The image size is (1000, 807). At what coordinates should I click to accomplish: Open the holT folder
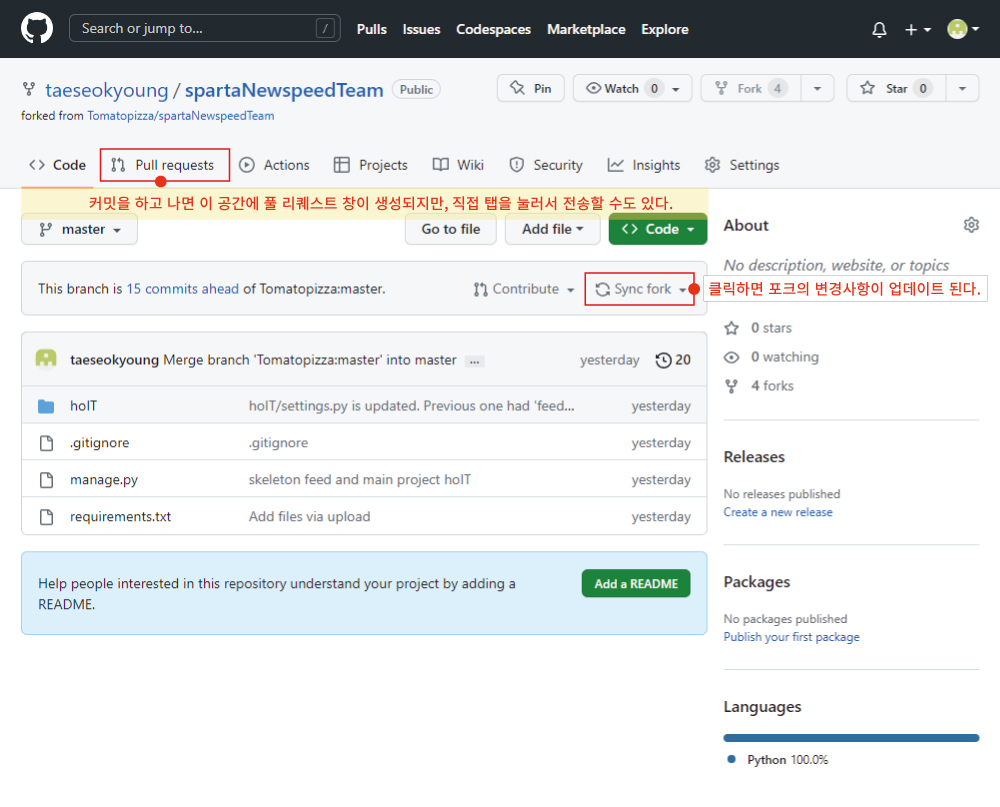[84, 406]
